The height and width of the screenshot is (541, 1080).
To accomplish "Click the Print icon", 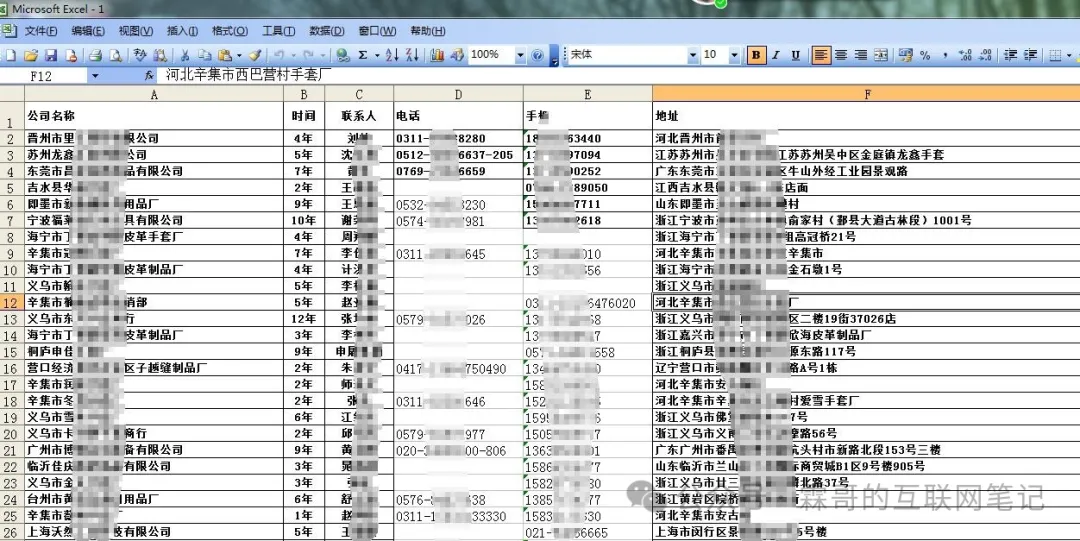I will 97,55.
